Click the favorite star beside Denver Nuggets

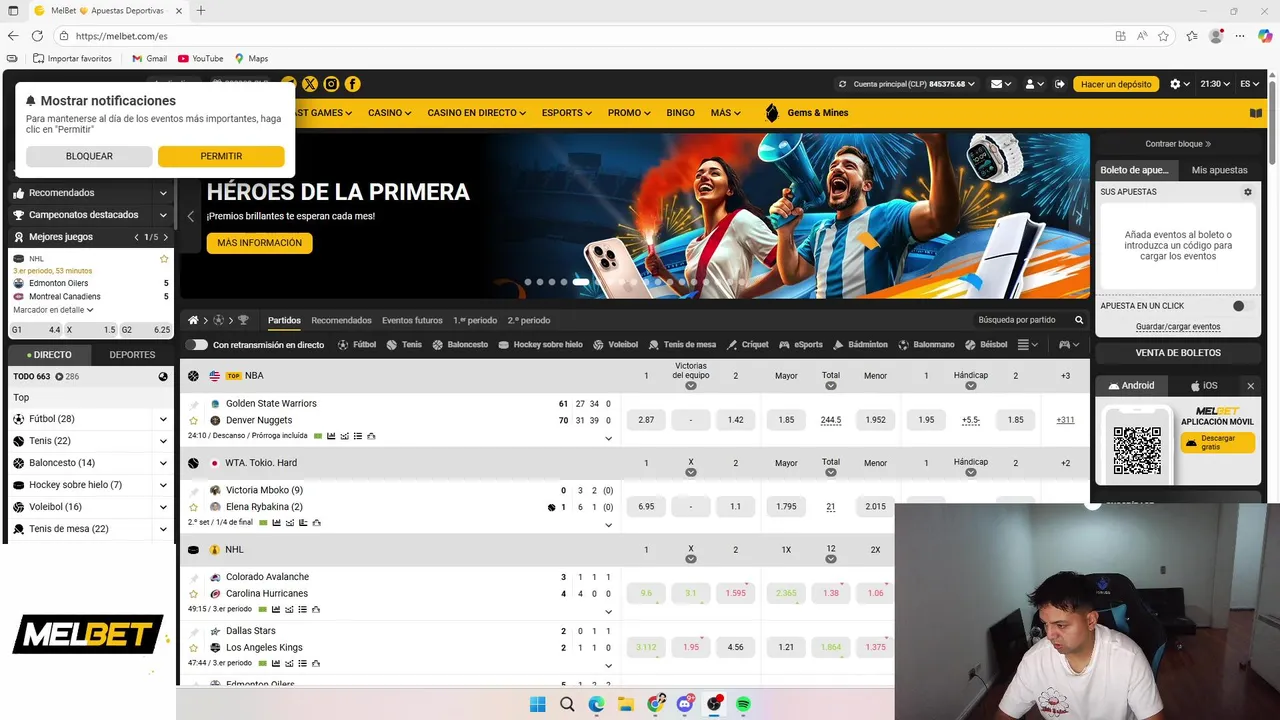(x=194, y=420)
